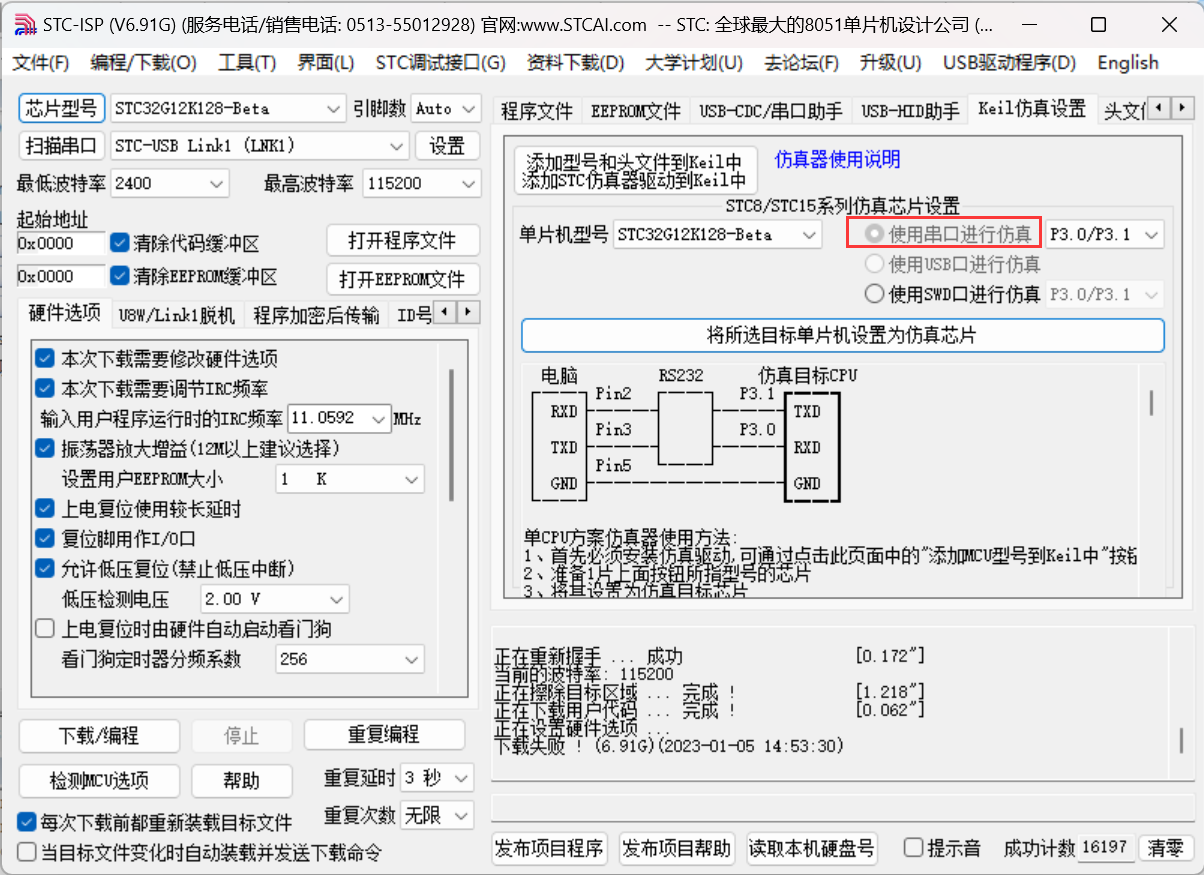Click 扫描串口 button
The image size is (1204, 875).
62,146
